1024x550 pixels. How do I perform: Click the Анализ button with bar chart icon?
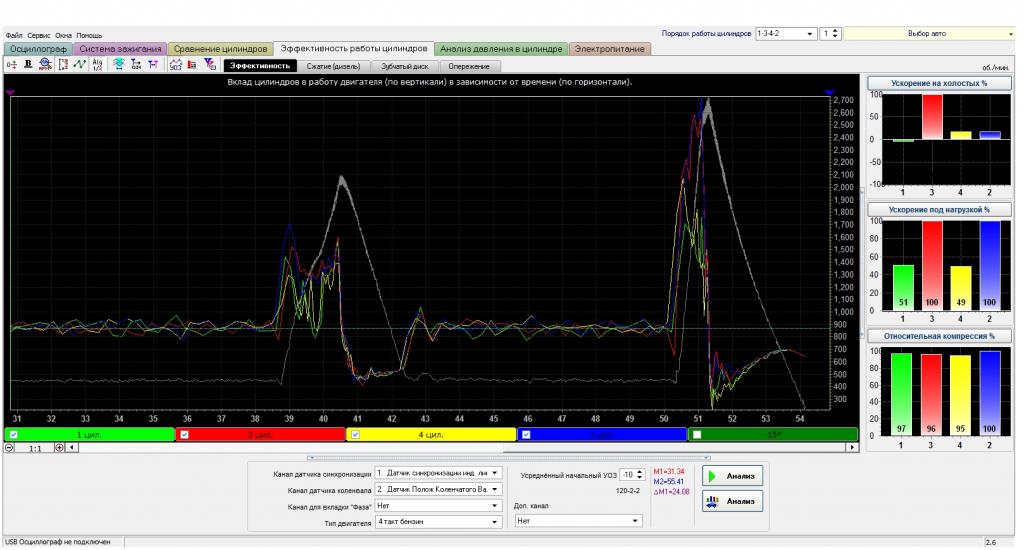(x=732, y=501)
